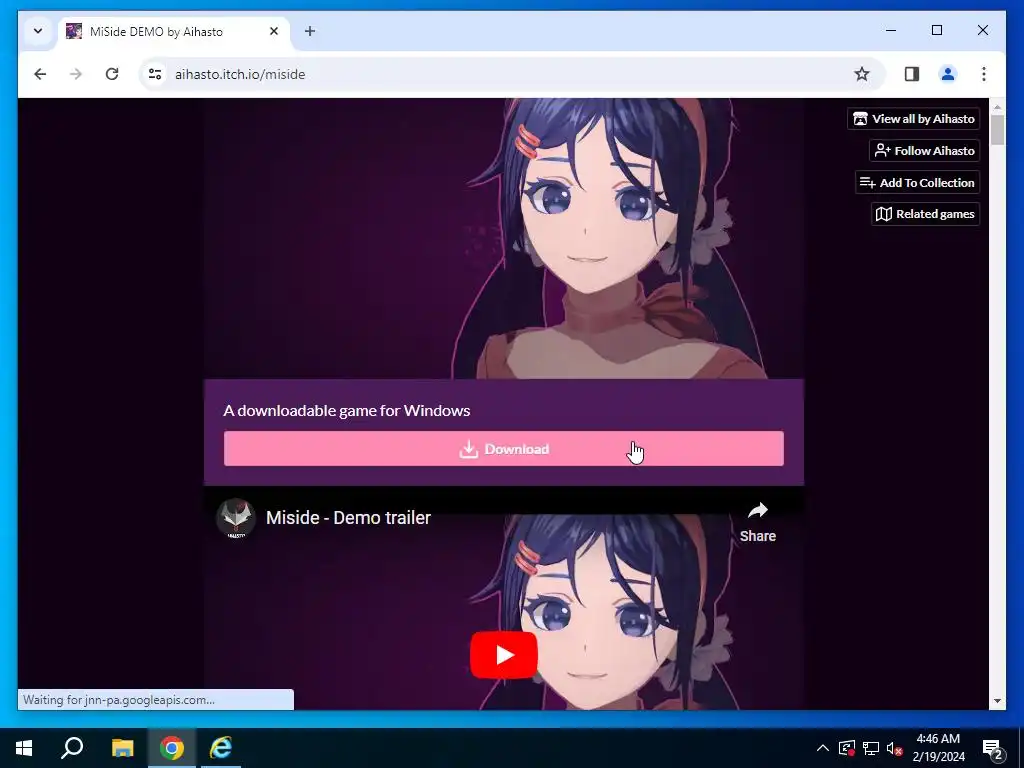Close the MiSide DEMO tab
The image size is (1024, 768).
click(274, 31)
